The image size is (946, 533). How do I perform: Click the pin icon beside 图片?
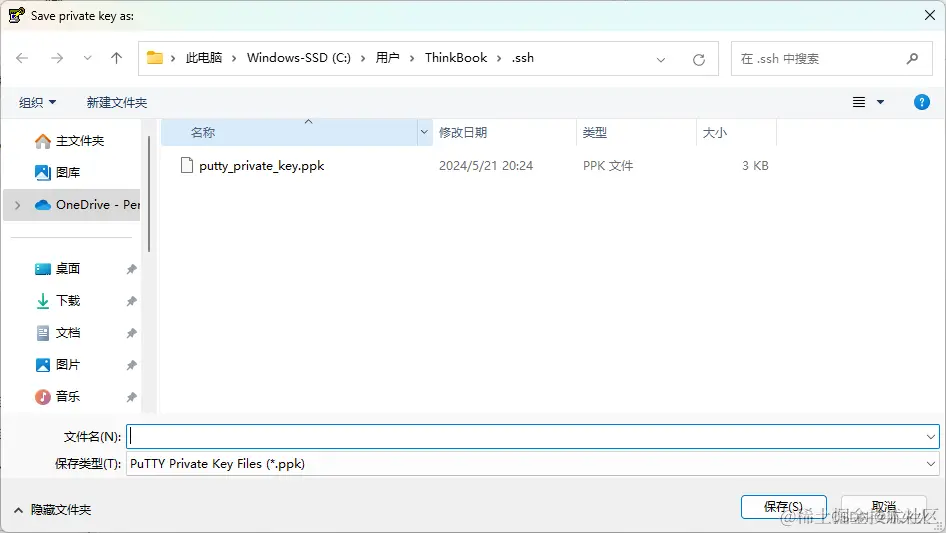click(131, 365)
